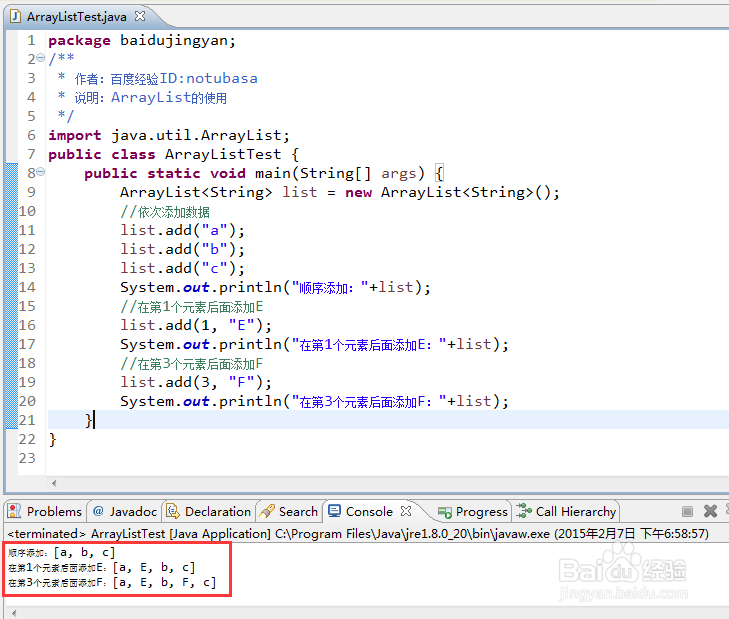729x619 pixels.
Task: Click console output line [a, E, b, F, c]
Action: (112, 582)
